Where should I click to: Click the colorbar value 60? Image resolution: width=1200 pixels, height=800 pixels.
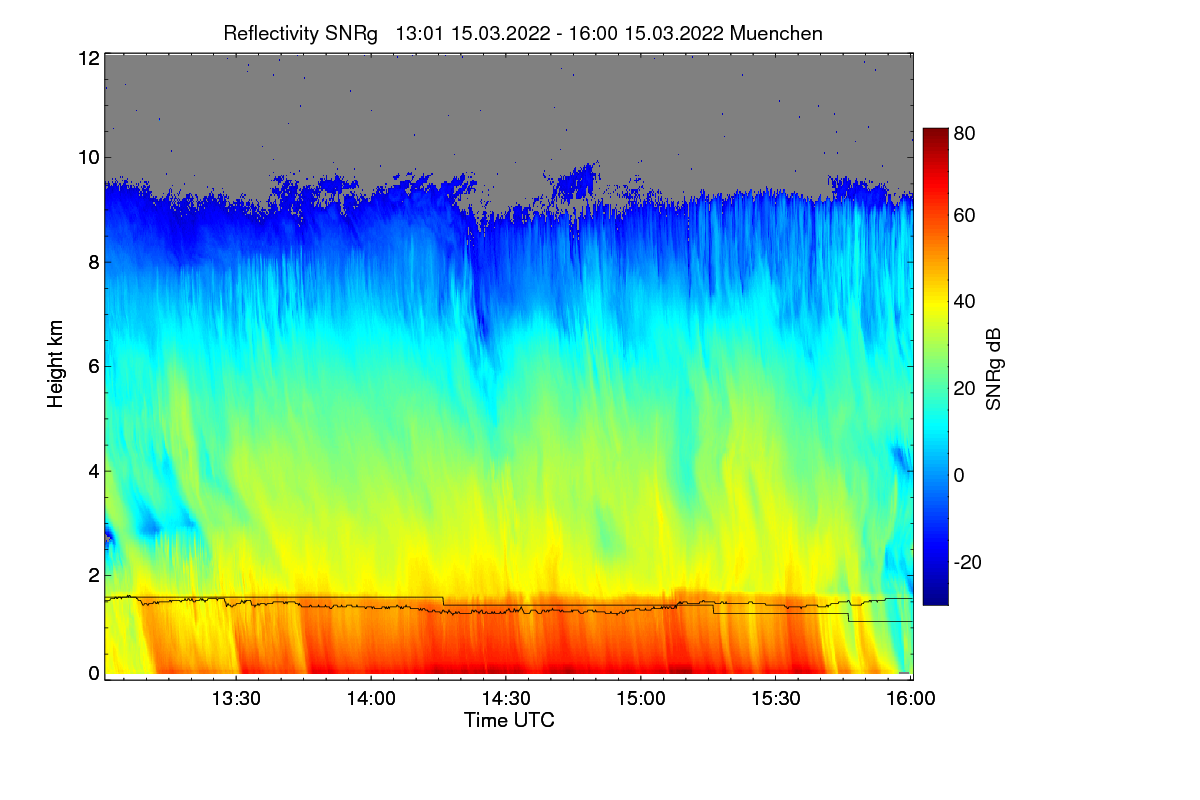(964, 215)
